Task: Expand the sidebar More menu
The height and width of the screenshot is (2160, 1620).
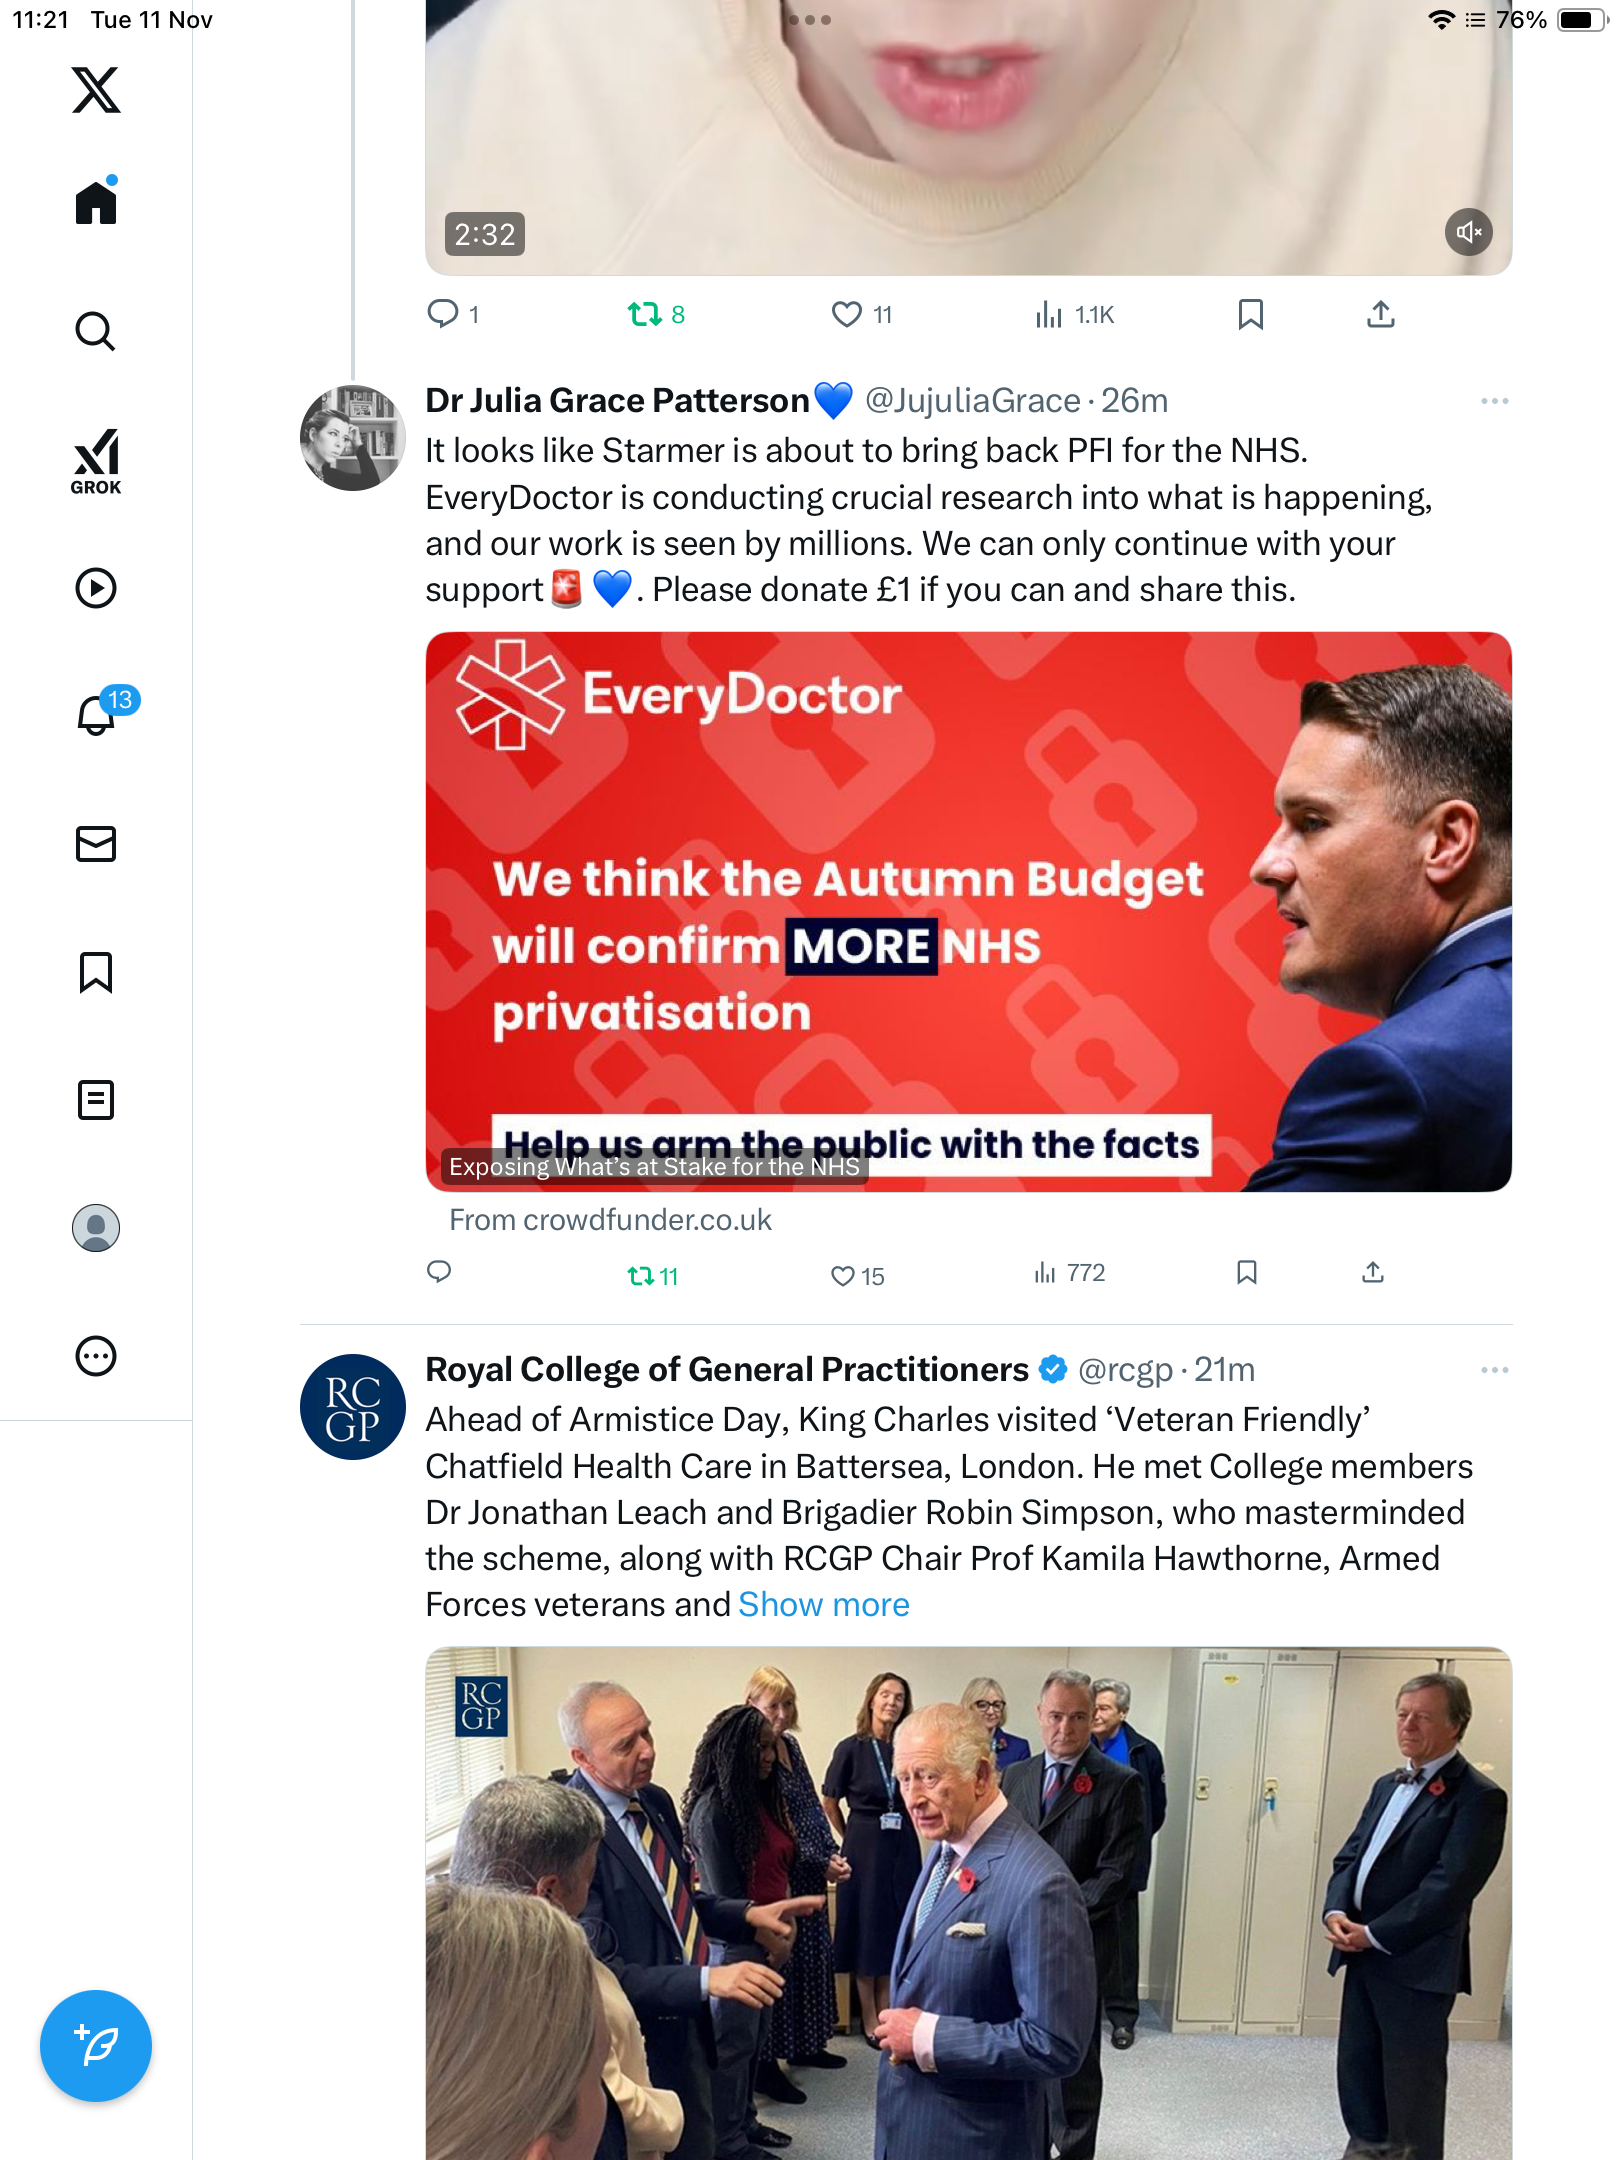Action: point(96,1356)
